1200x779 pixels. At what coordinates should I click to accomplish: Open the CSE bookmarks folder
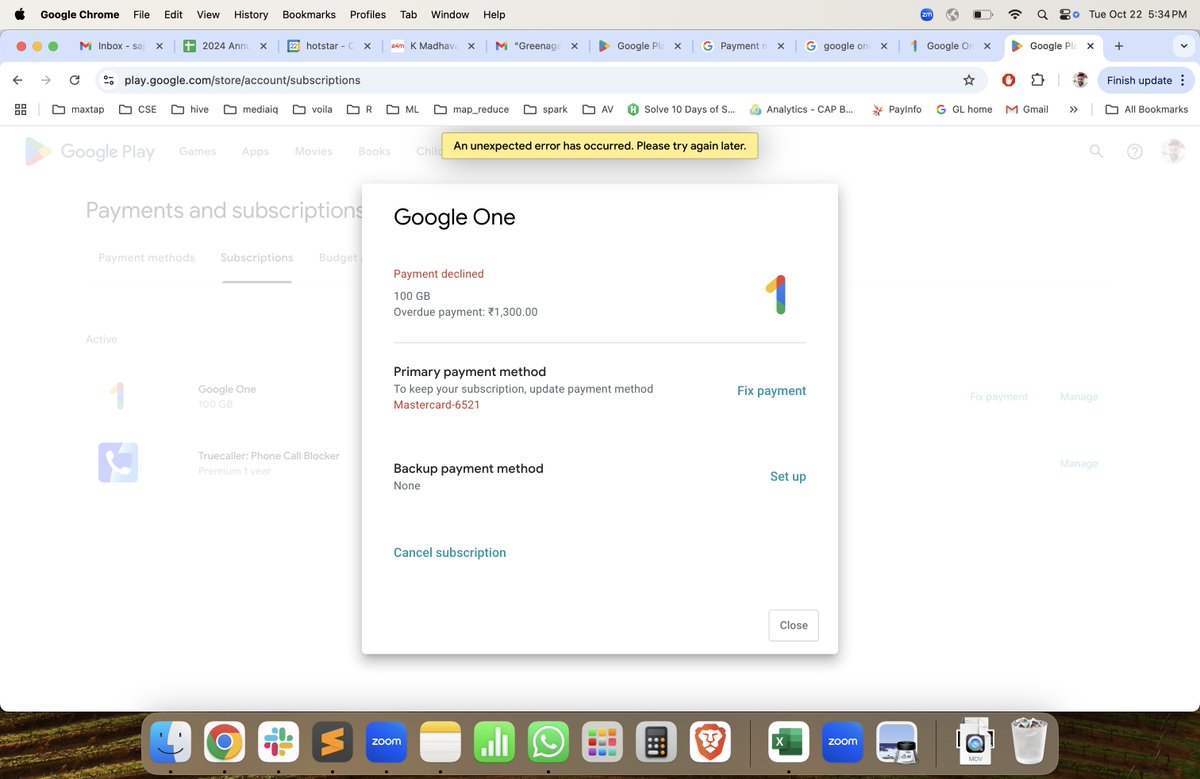tap(137, 109)
